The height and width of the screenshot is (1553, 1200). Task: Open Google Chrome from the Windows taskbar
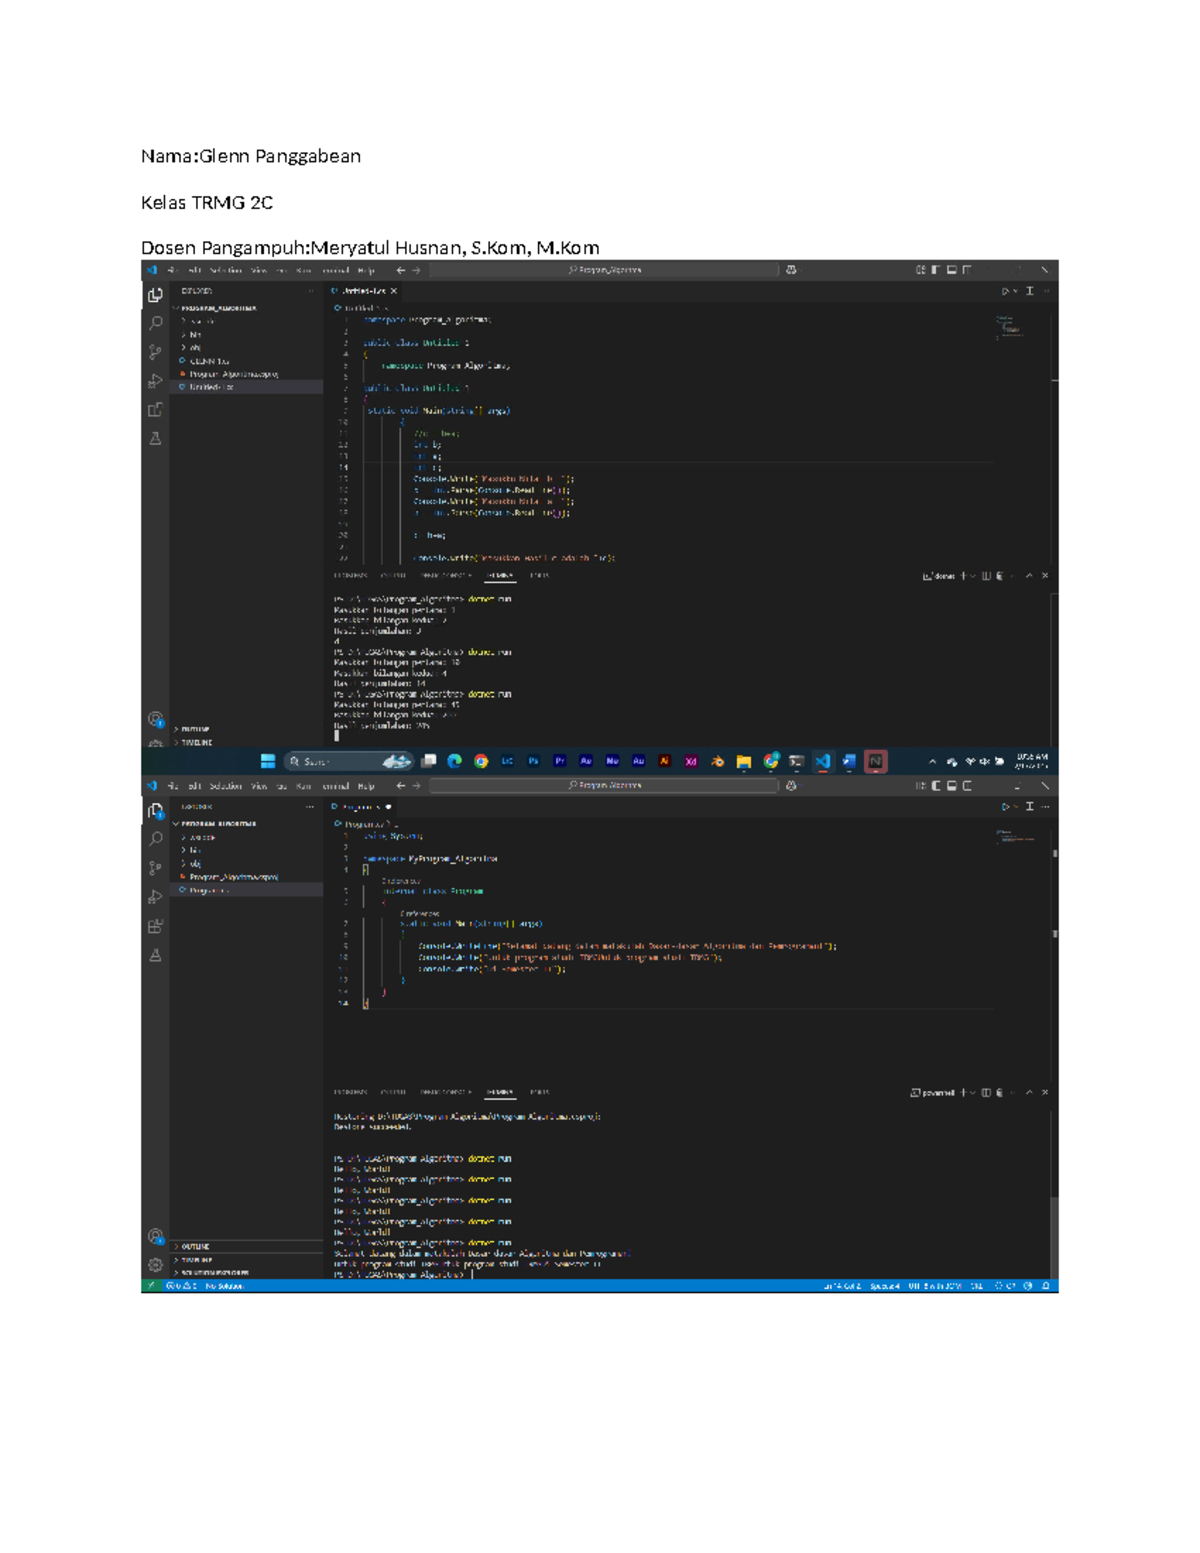point(481,761)
